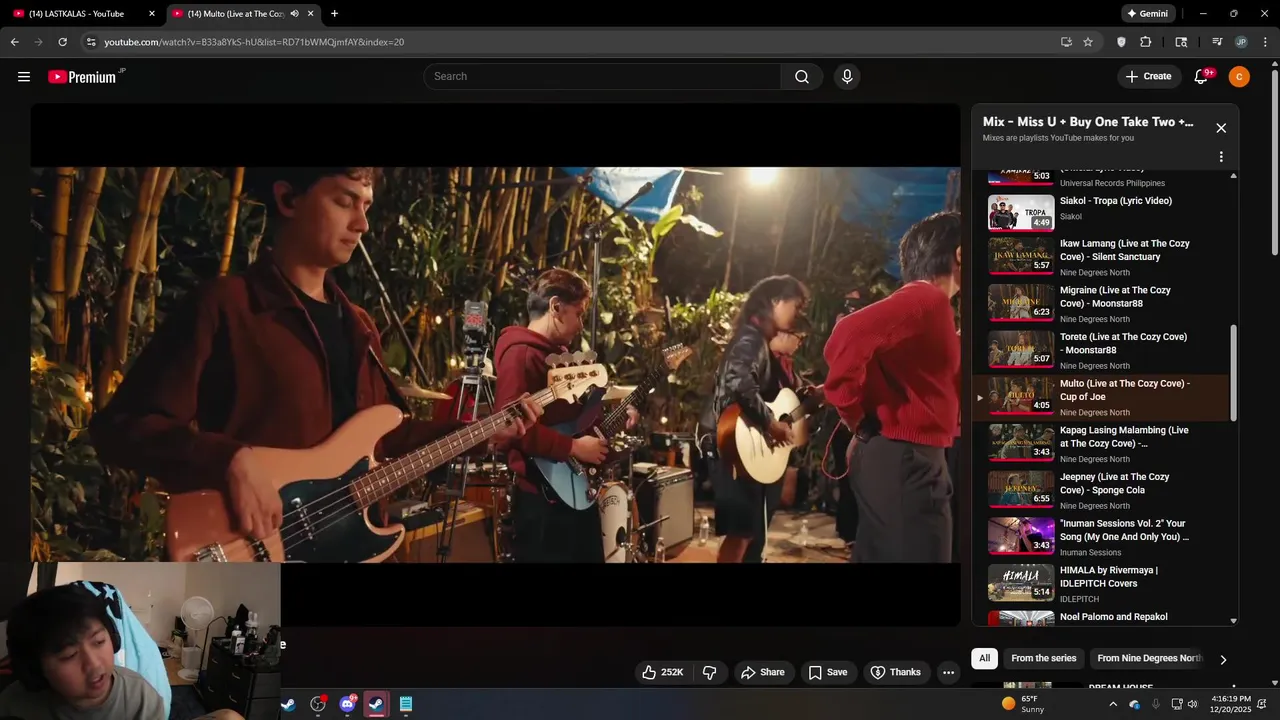Click the playlist panel scrollbar thumb
The width and height of the screenshot is (1280, 720).
point(1233,374)
